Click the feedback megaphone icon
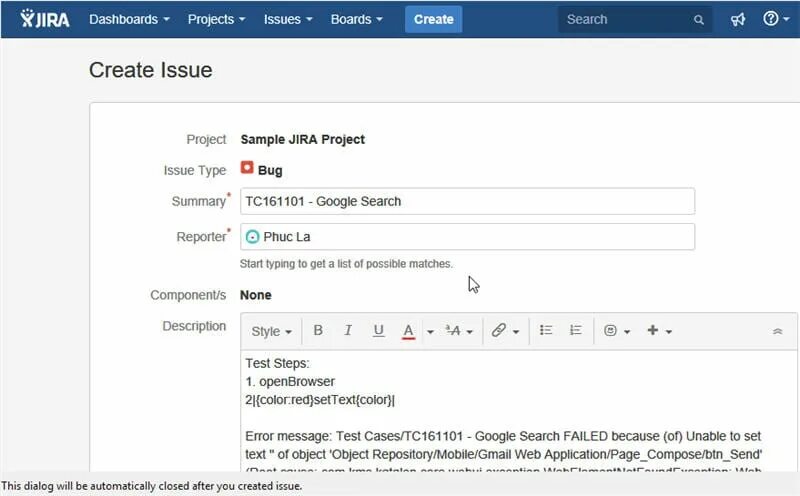This screenshot has width=800, height=496. point(738,19)
